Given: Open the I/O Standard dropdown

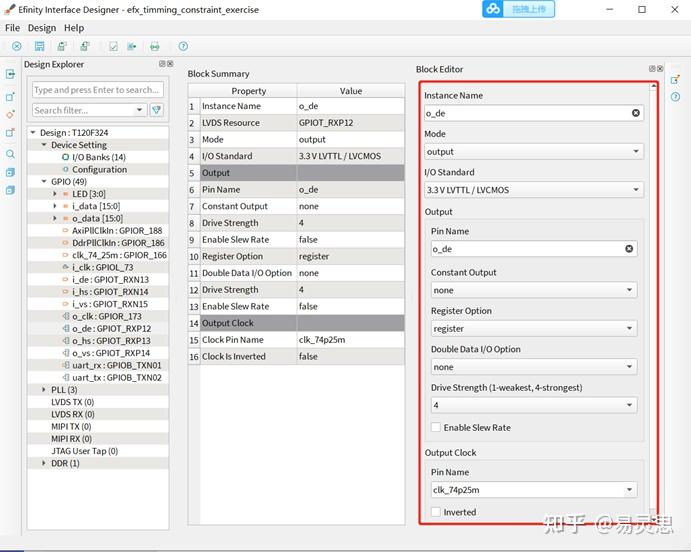Looking at the screenshot, I should click(533, 190).
